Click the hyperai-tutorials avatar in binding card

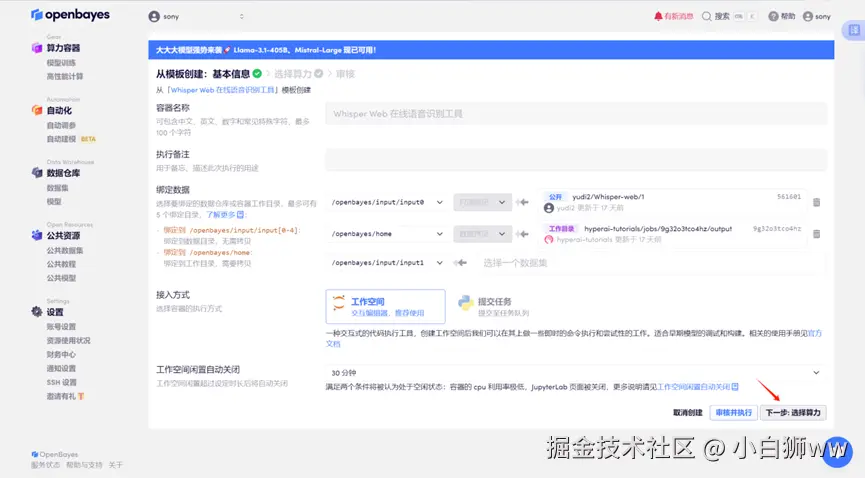(548, 240)
